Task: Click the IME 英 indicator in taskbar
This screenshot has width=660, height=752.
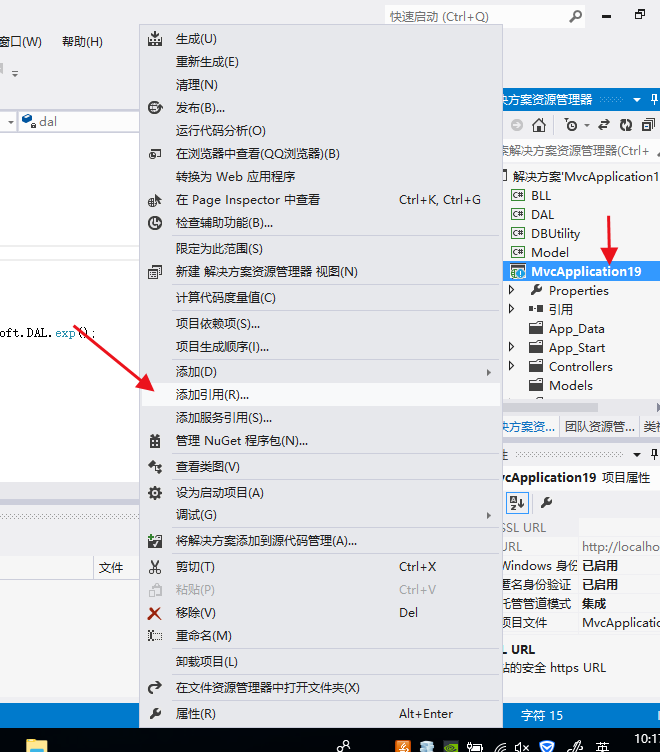Action: pyautogui.click(x=602, y=747)
